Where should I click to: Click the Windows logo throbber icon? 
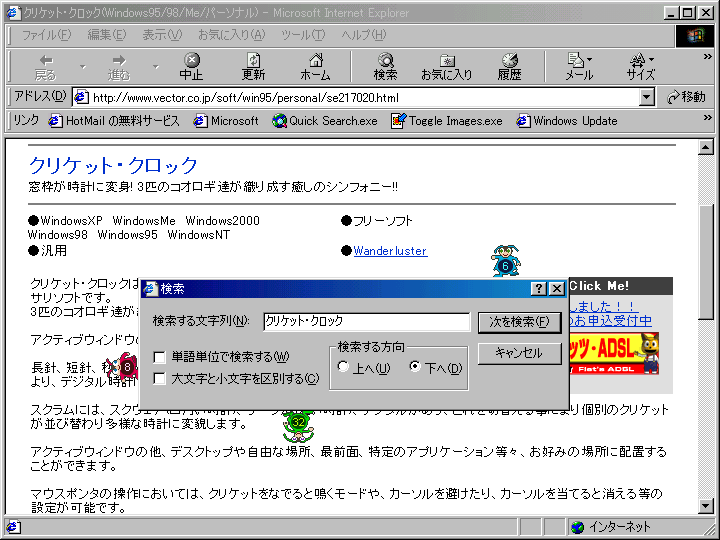[x=694, y=36]
